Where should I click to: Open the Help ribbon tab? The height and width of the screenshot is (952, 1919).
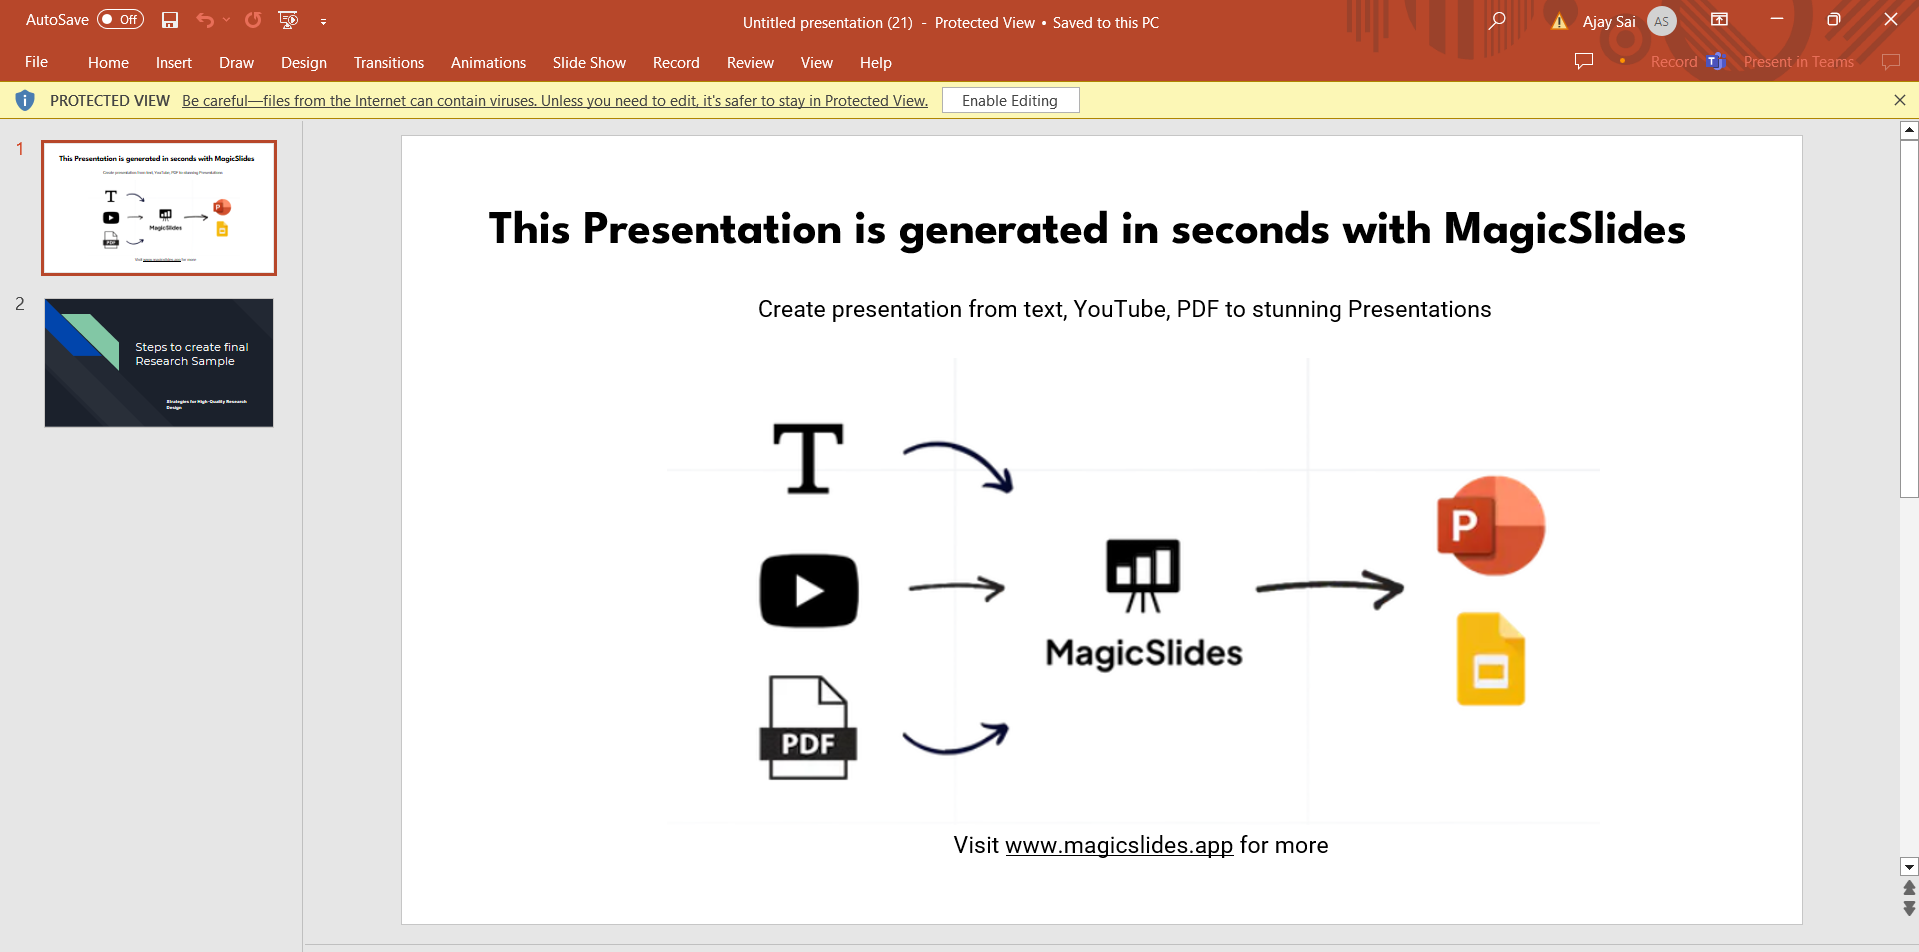876,62
